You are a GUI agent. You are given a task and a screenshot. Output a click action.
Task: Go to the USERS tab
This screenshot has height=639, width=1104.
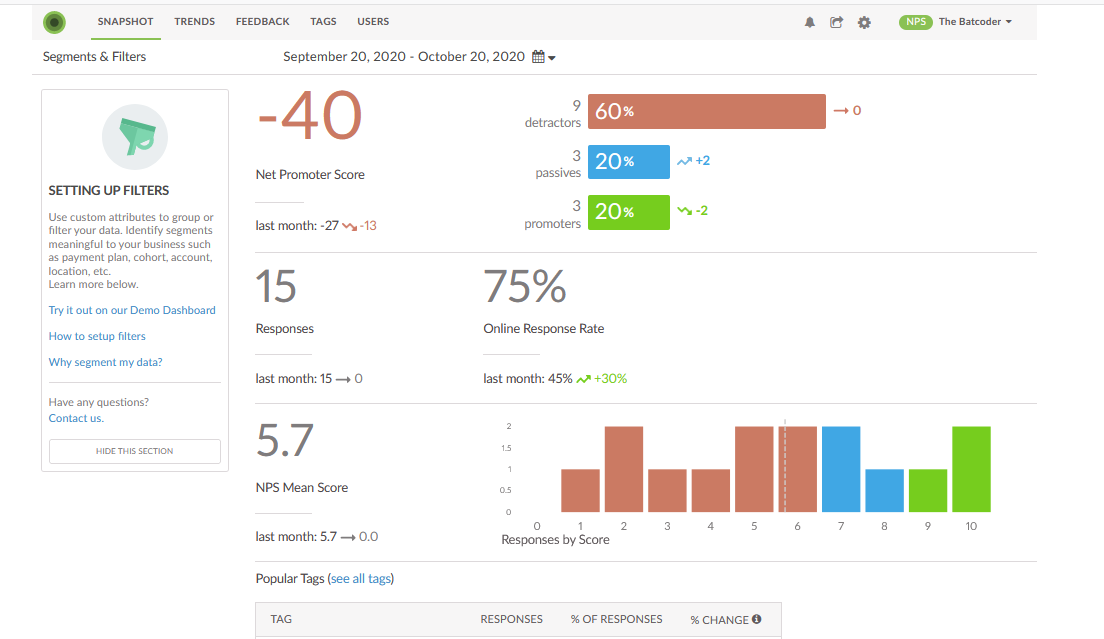pos(372,21)
